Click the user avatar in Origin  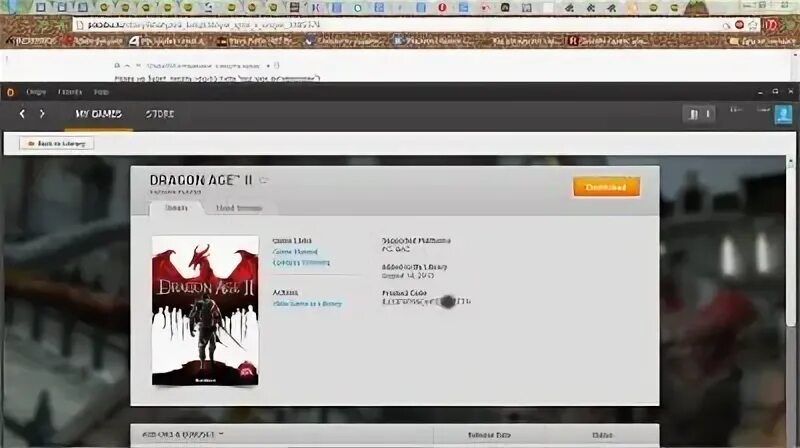[783, 114]
